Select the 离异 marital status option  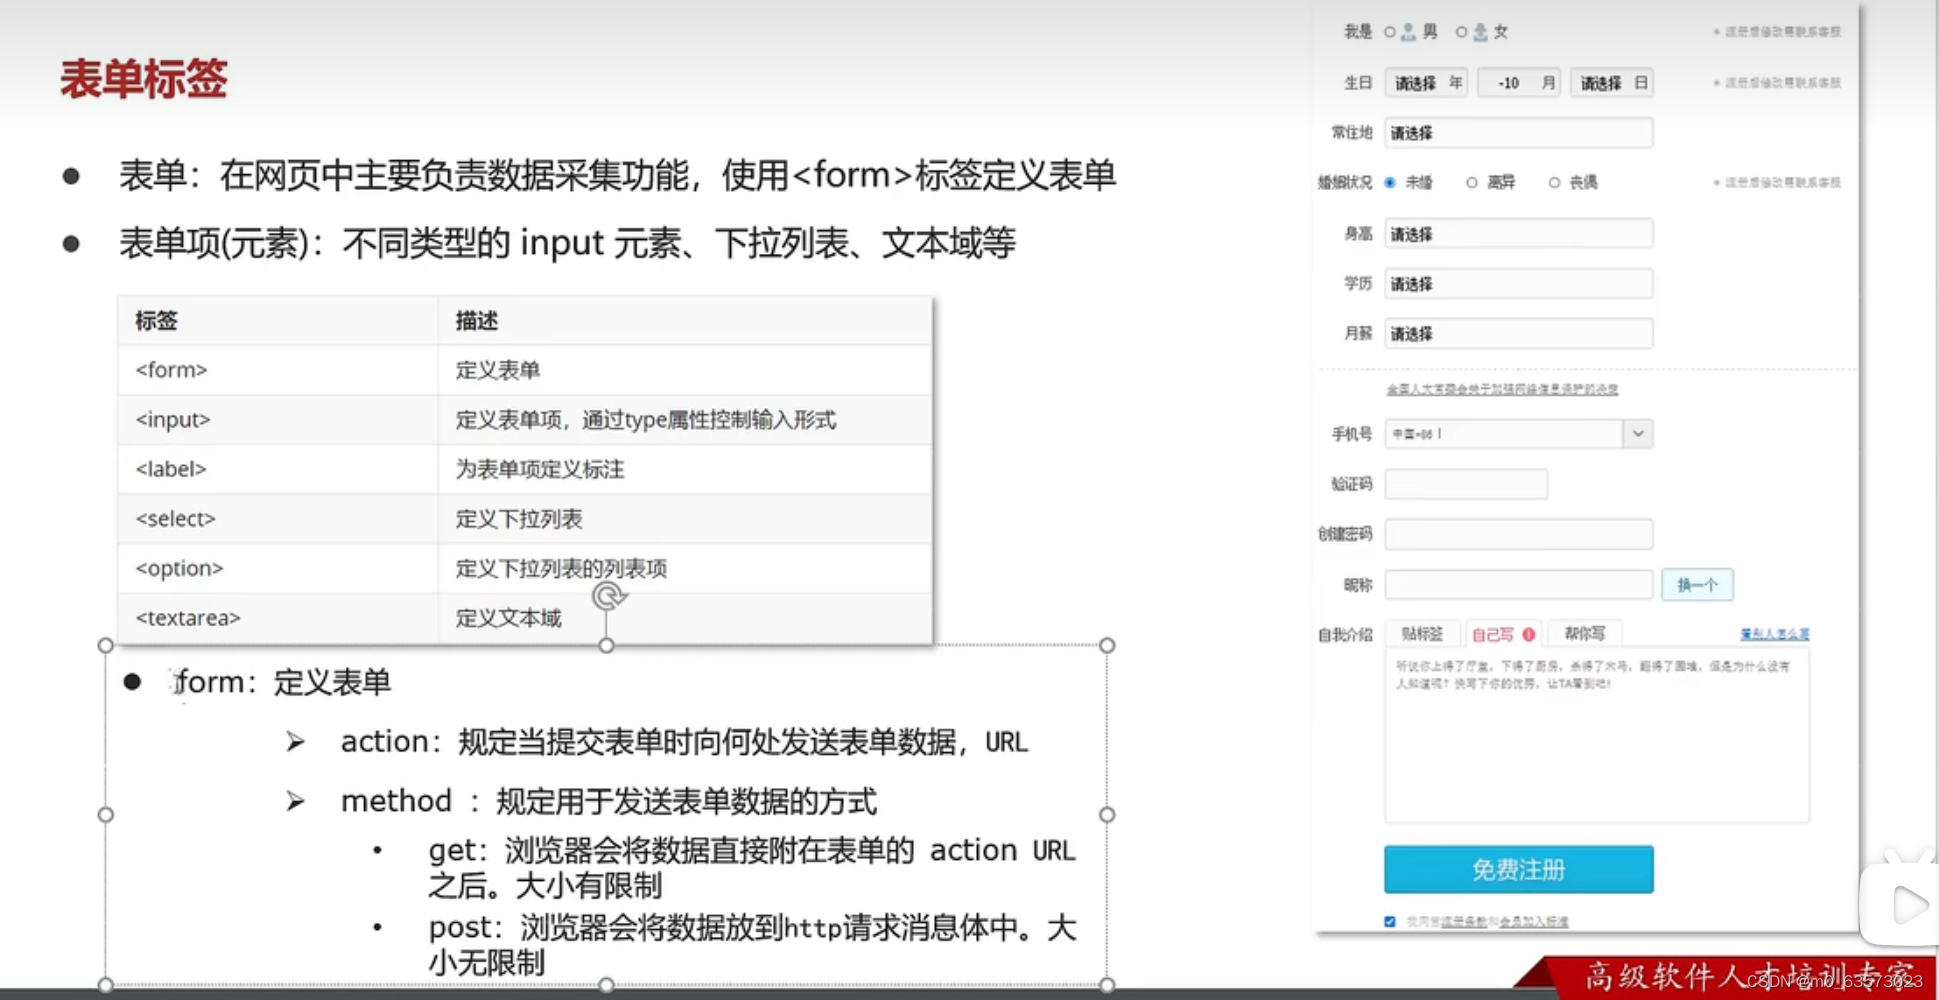[1471, 182]
